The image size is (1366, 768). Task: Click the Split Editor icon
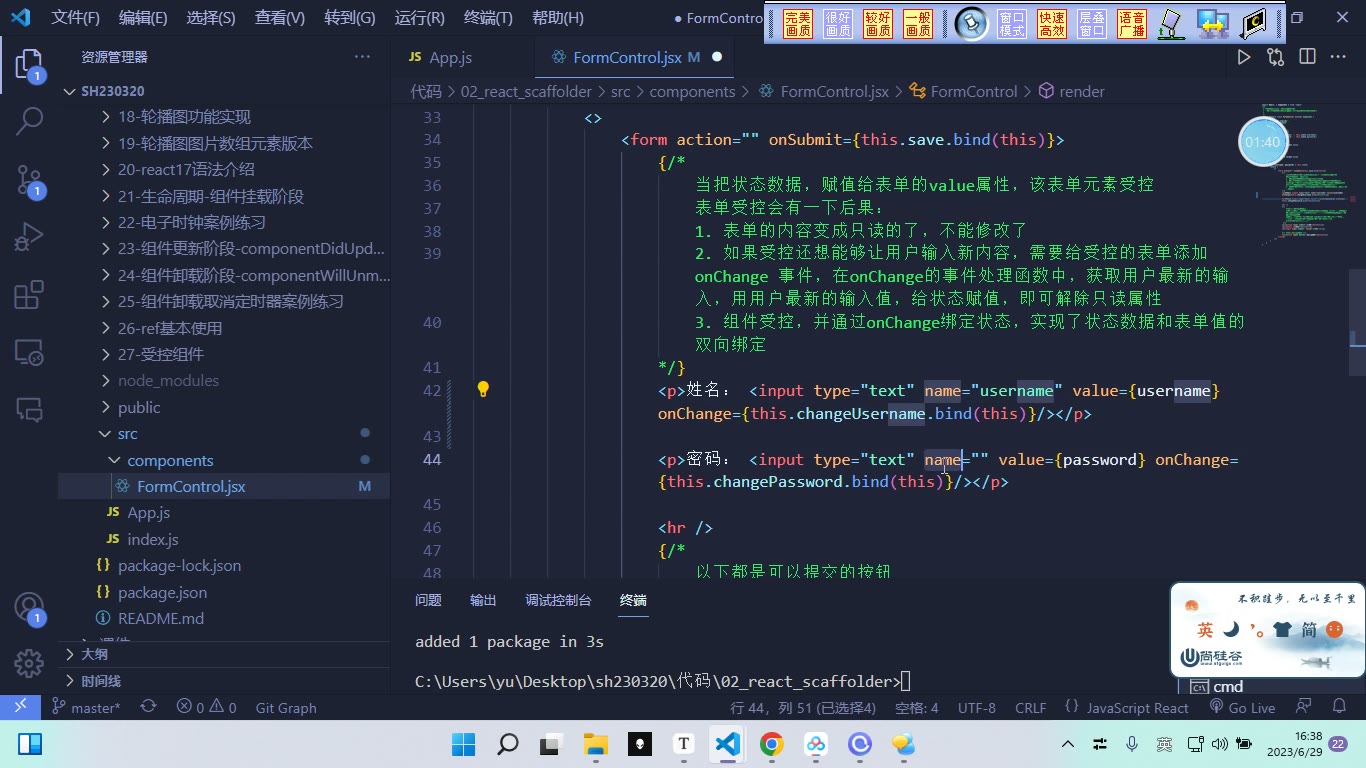(x=1307, y=57)
